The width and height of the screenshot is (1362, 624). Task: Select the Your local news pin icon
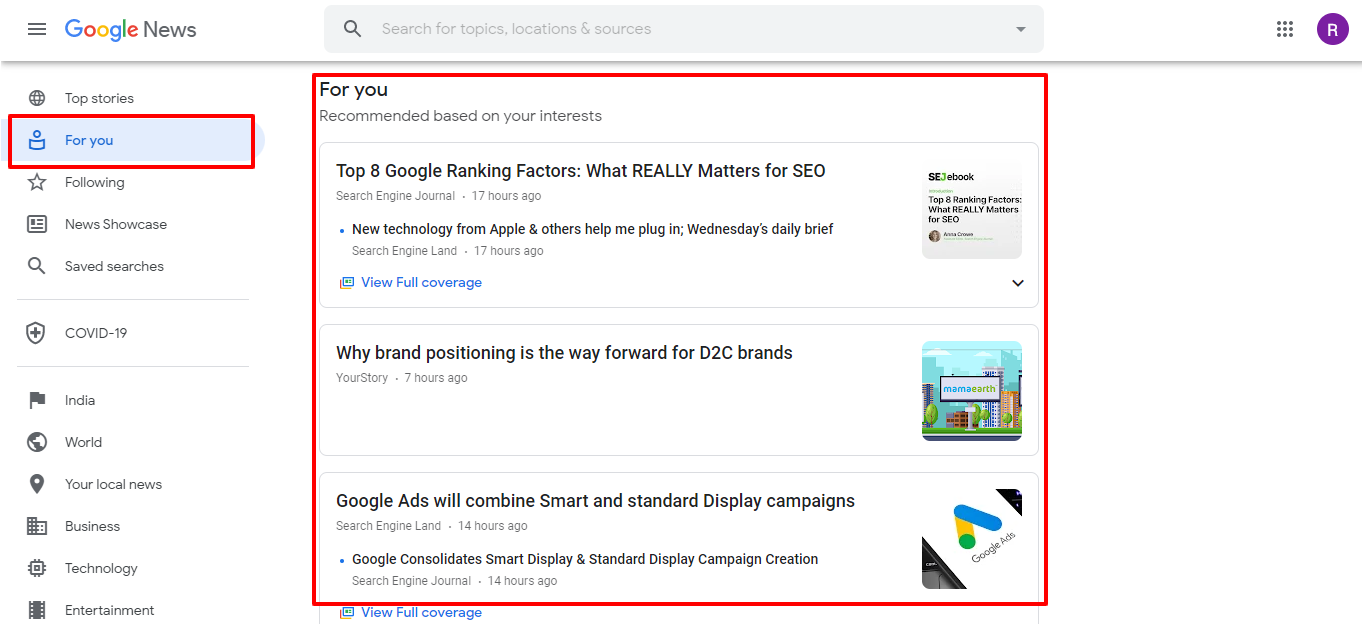click(x=37, y=484)
